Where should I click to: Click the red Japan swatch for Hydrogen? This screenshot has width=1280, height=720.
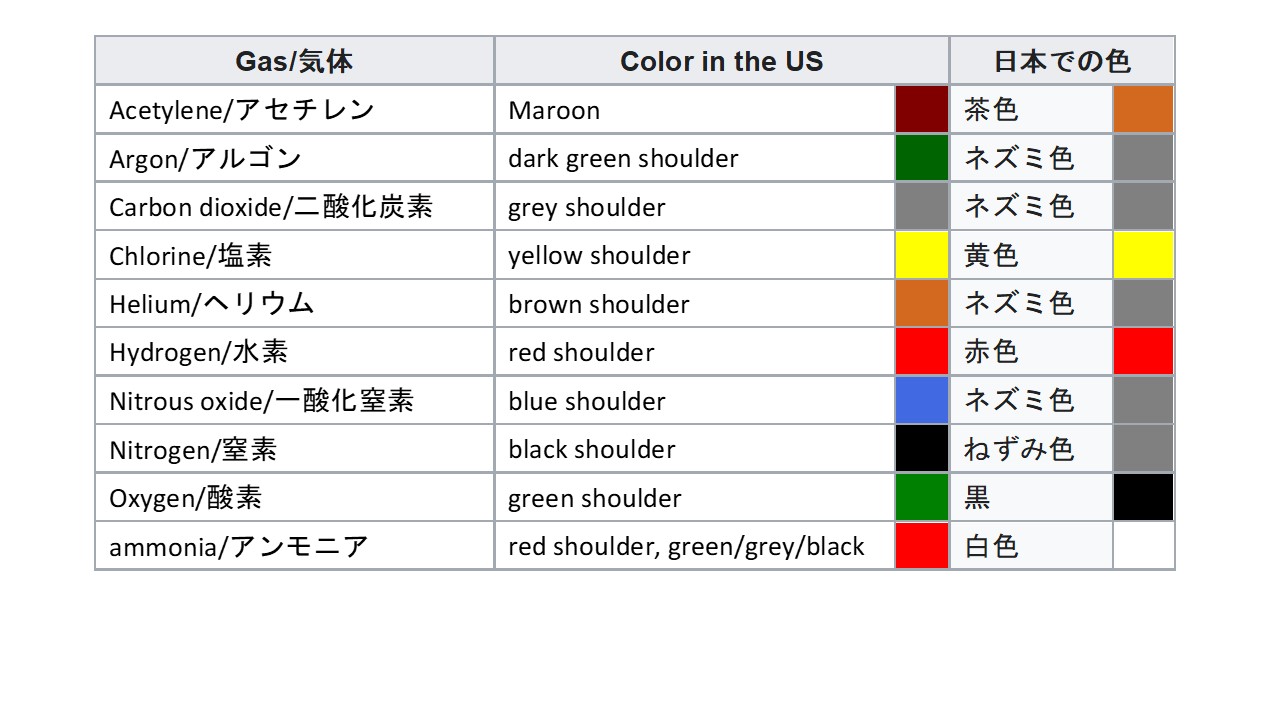1143,352
